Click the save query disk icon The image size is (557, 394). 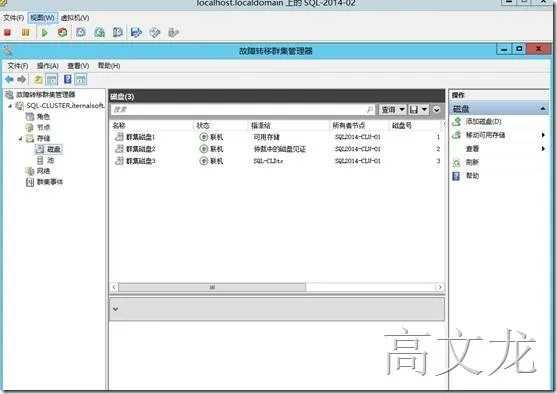(413, 109)
